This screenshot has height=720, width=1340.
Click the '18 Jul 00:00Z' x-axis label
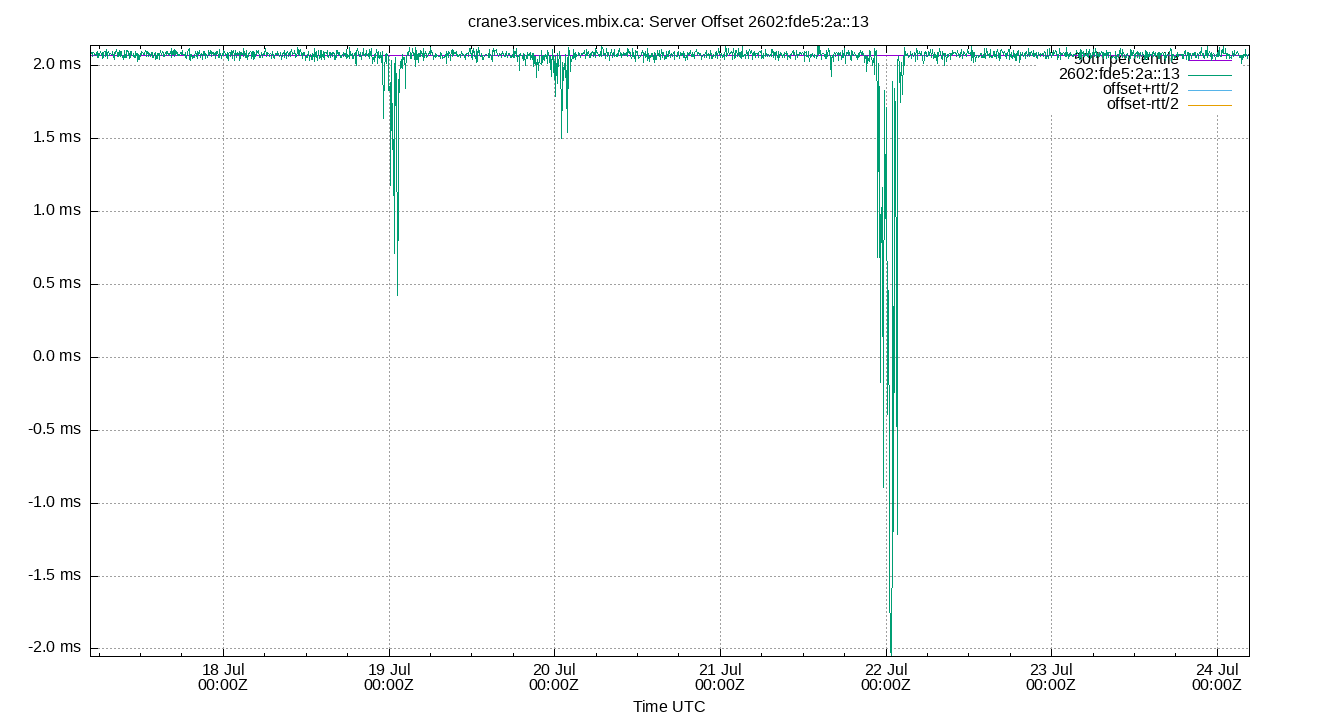click(x=223, y=677)
